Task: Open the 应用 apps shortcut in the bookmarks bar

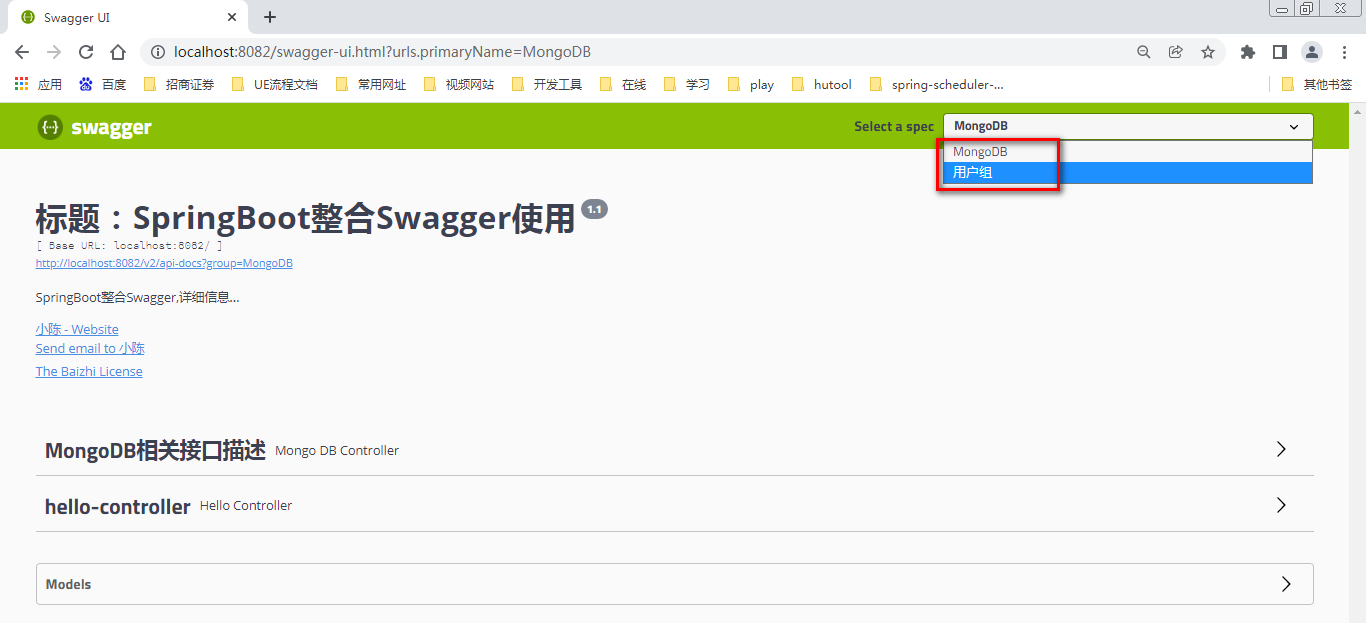Action: [x=38, y=84]
